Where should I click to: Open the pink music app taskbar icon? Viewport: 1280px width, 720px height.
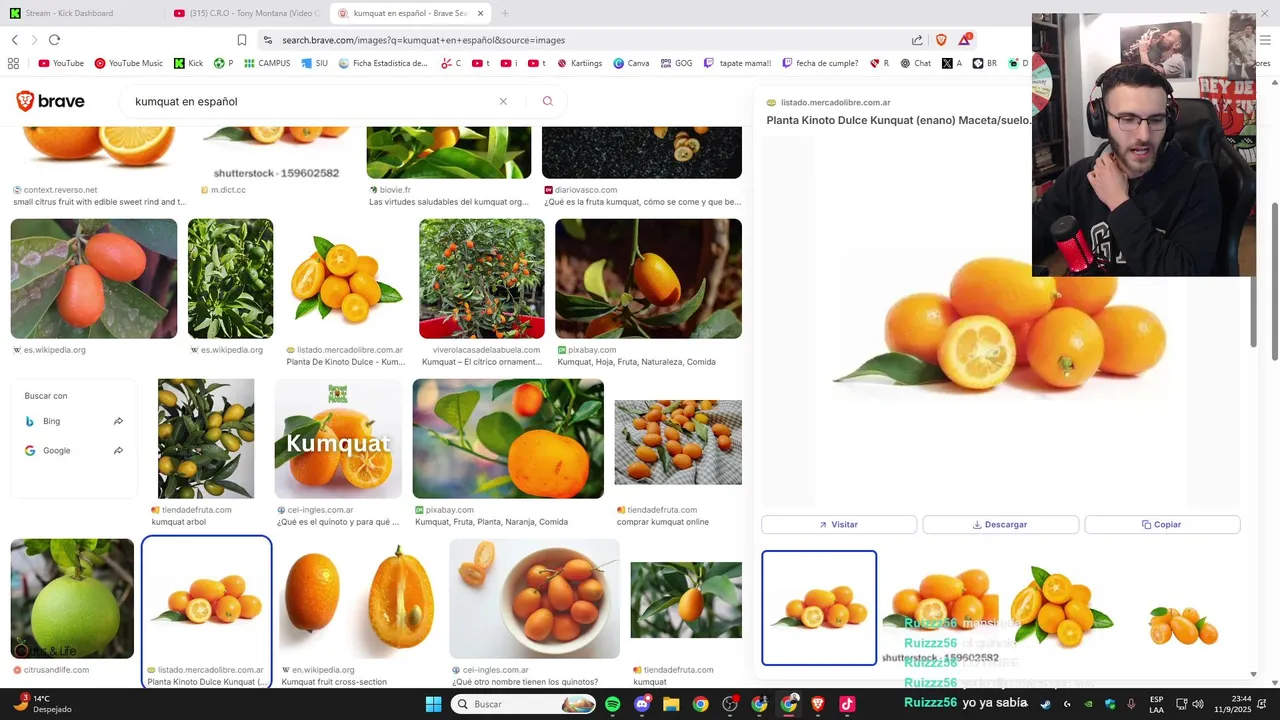[x=847, y=704]
